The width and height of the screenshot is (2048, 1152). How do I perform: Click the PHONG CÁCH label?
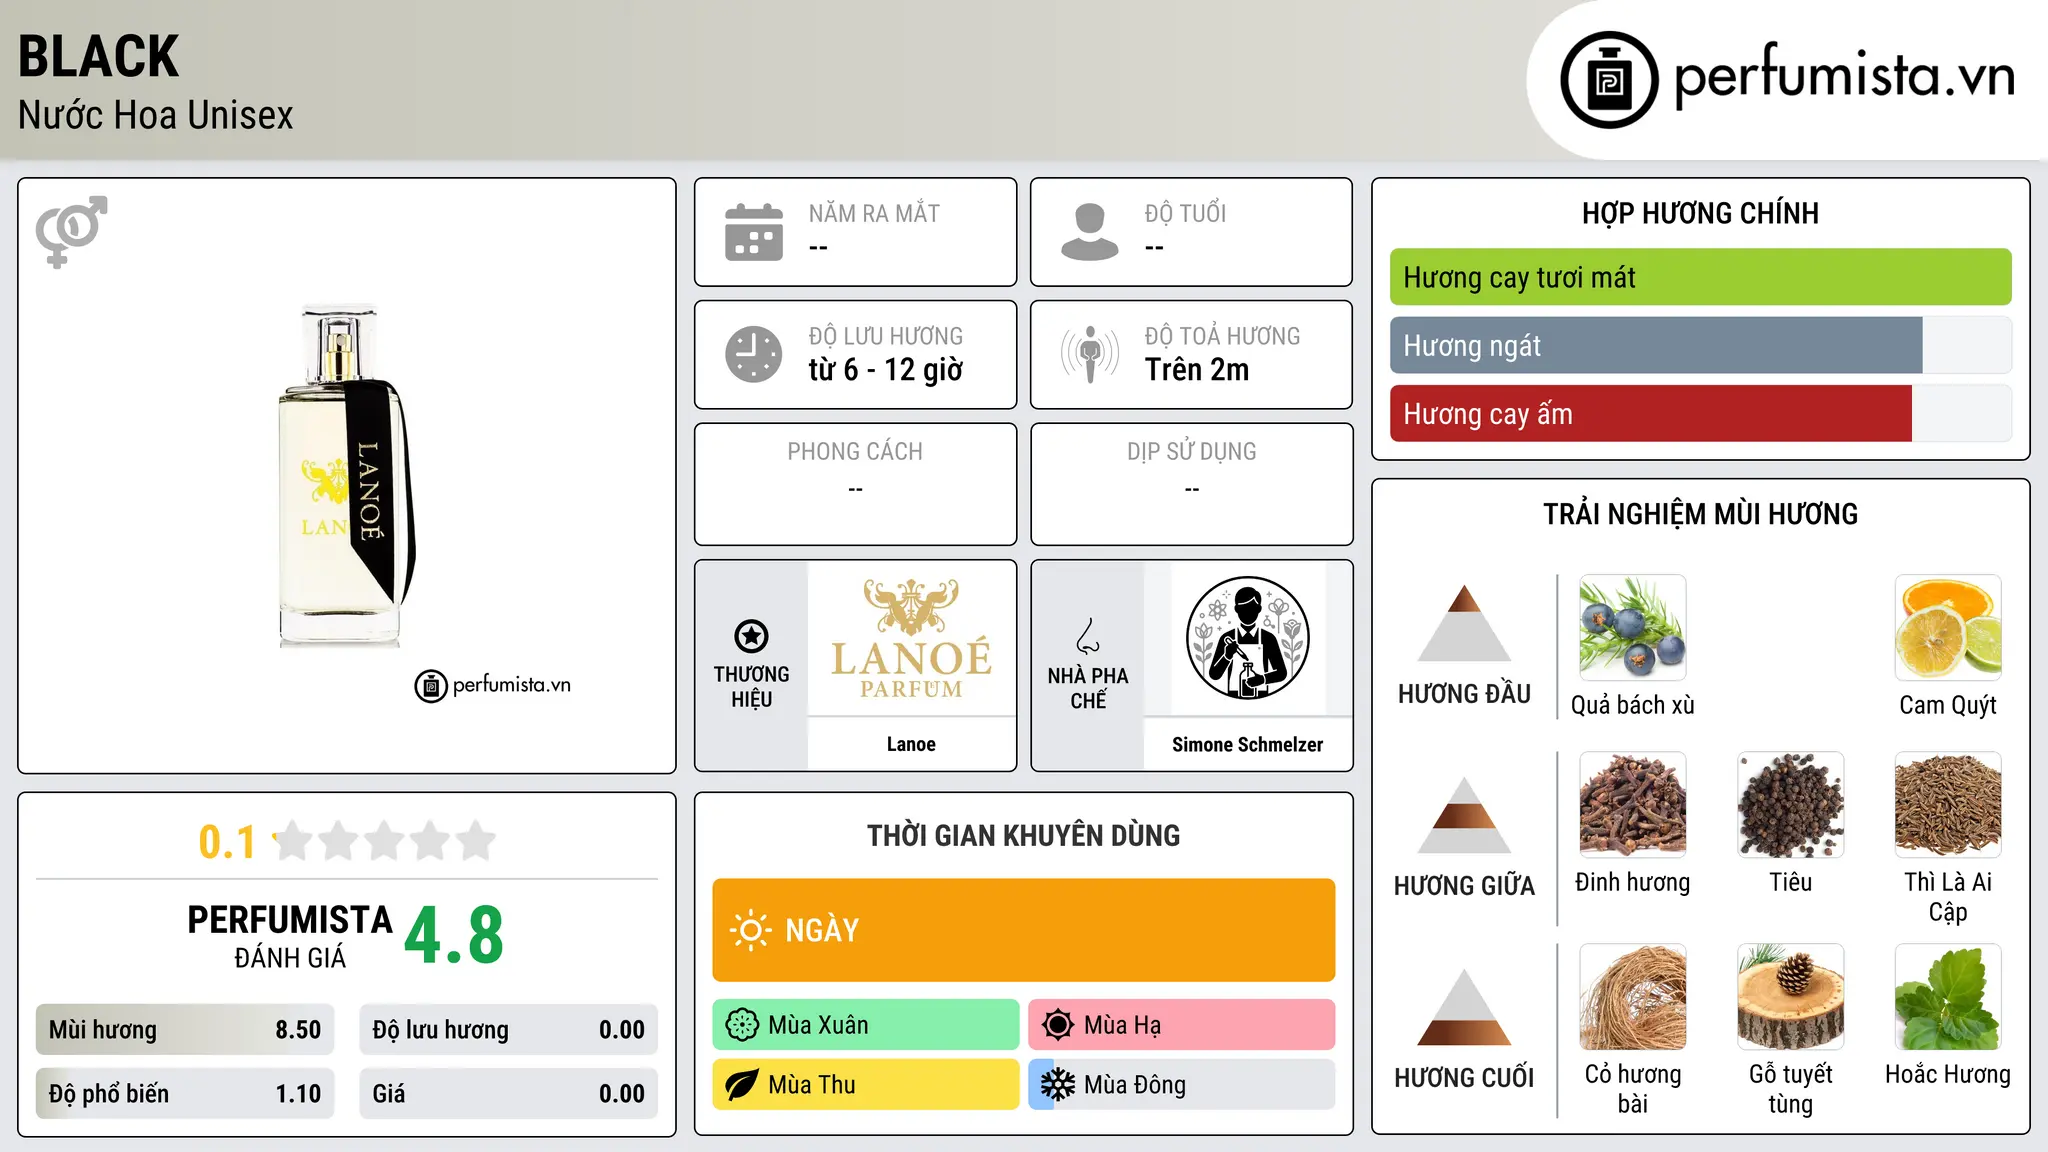855,451
